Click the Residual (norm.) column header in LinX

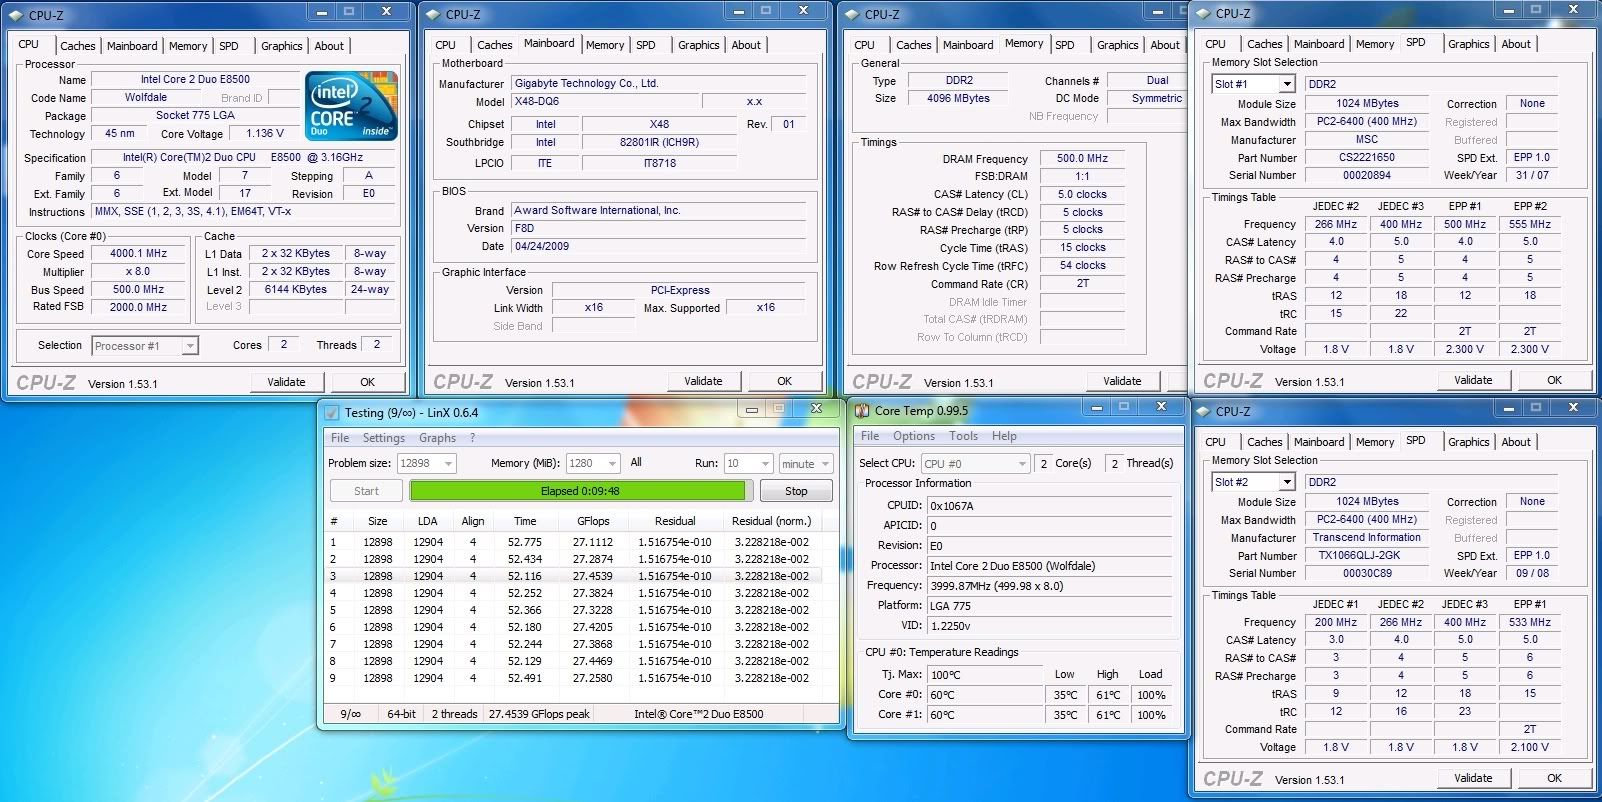click(771, 521)
